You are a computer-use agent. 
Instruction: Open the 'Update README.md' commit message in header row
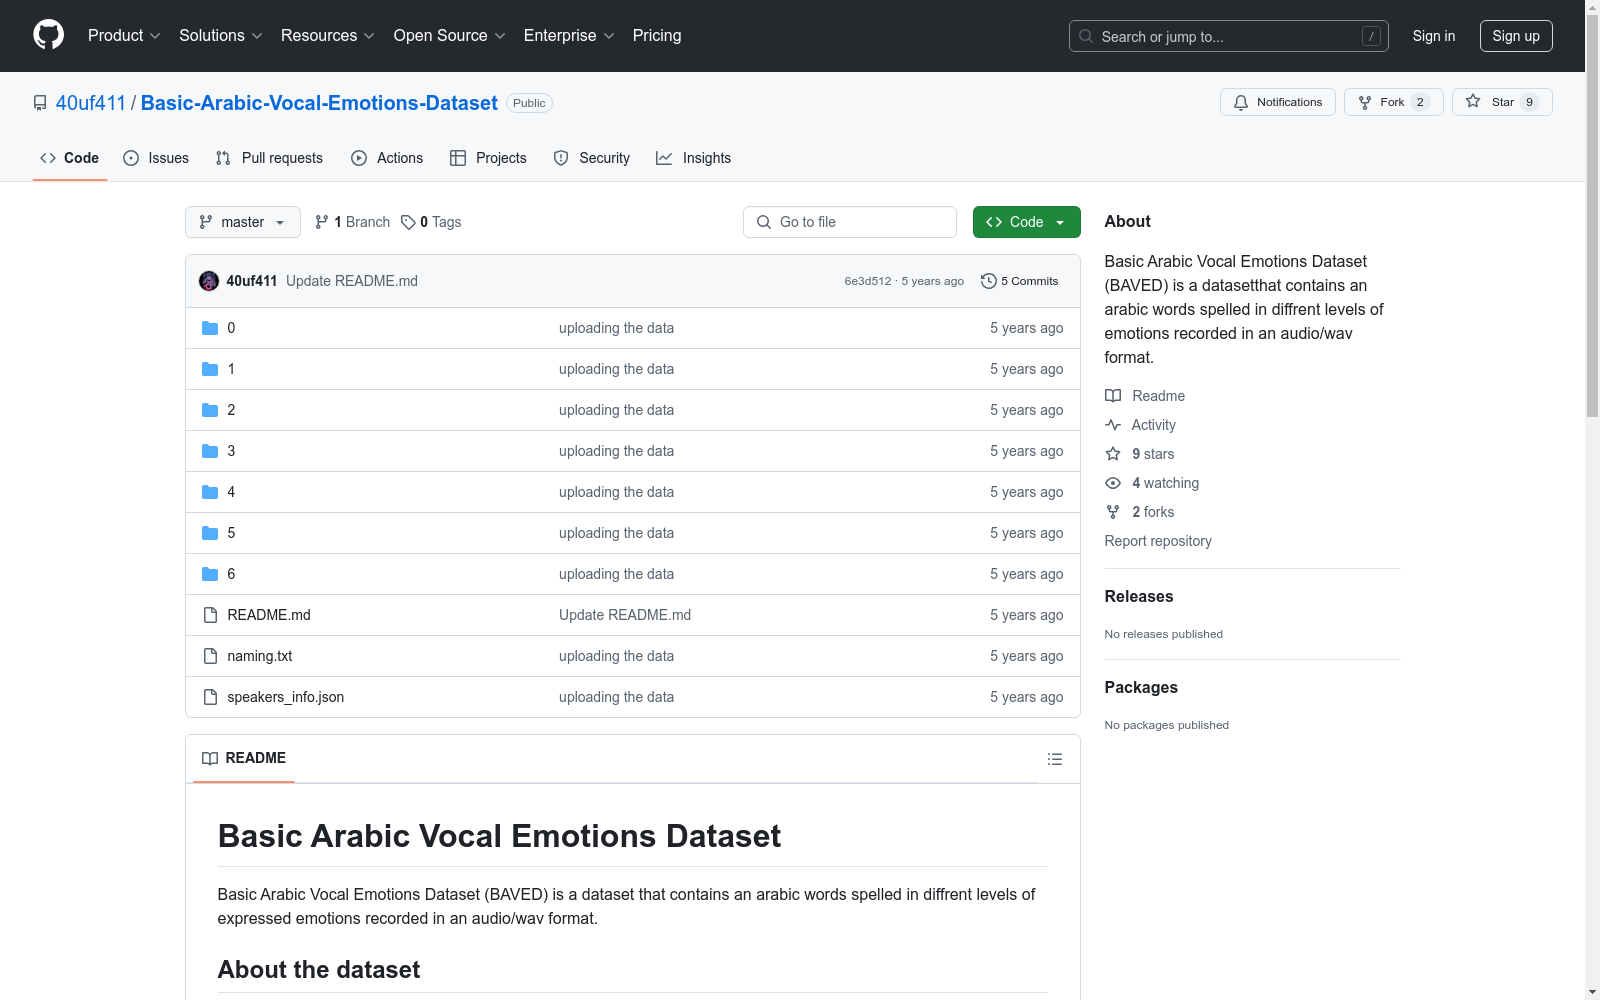[x=352, y=281]
